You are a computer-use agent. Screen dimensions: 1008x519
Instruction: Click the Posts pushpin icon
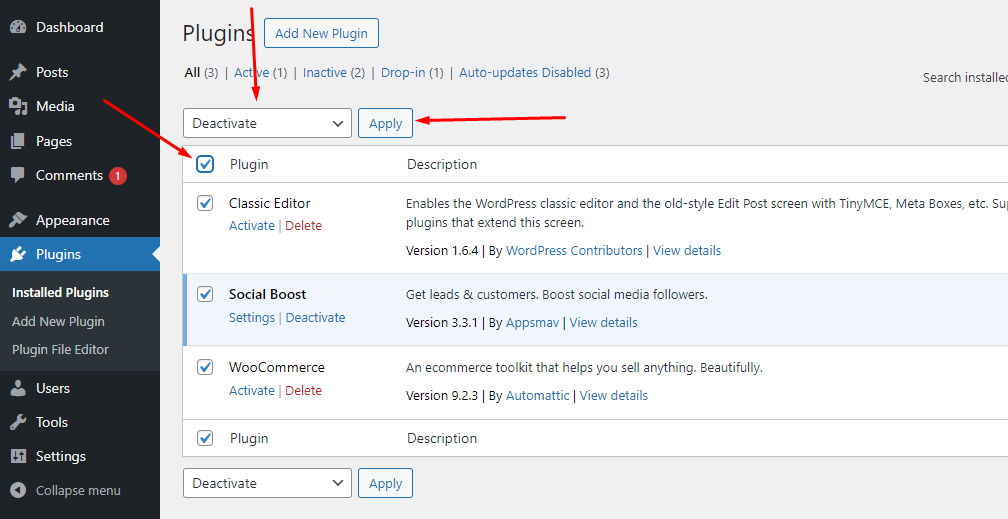[18, 72]
